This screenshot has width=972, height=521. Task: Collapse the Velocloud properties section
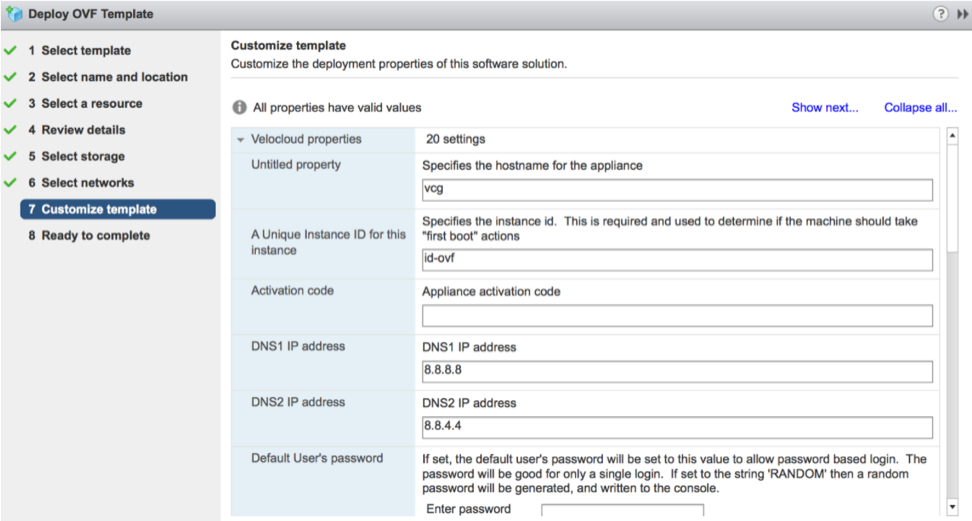241,140
